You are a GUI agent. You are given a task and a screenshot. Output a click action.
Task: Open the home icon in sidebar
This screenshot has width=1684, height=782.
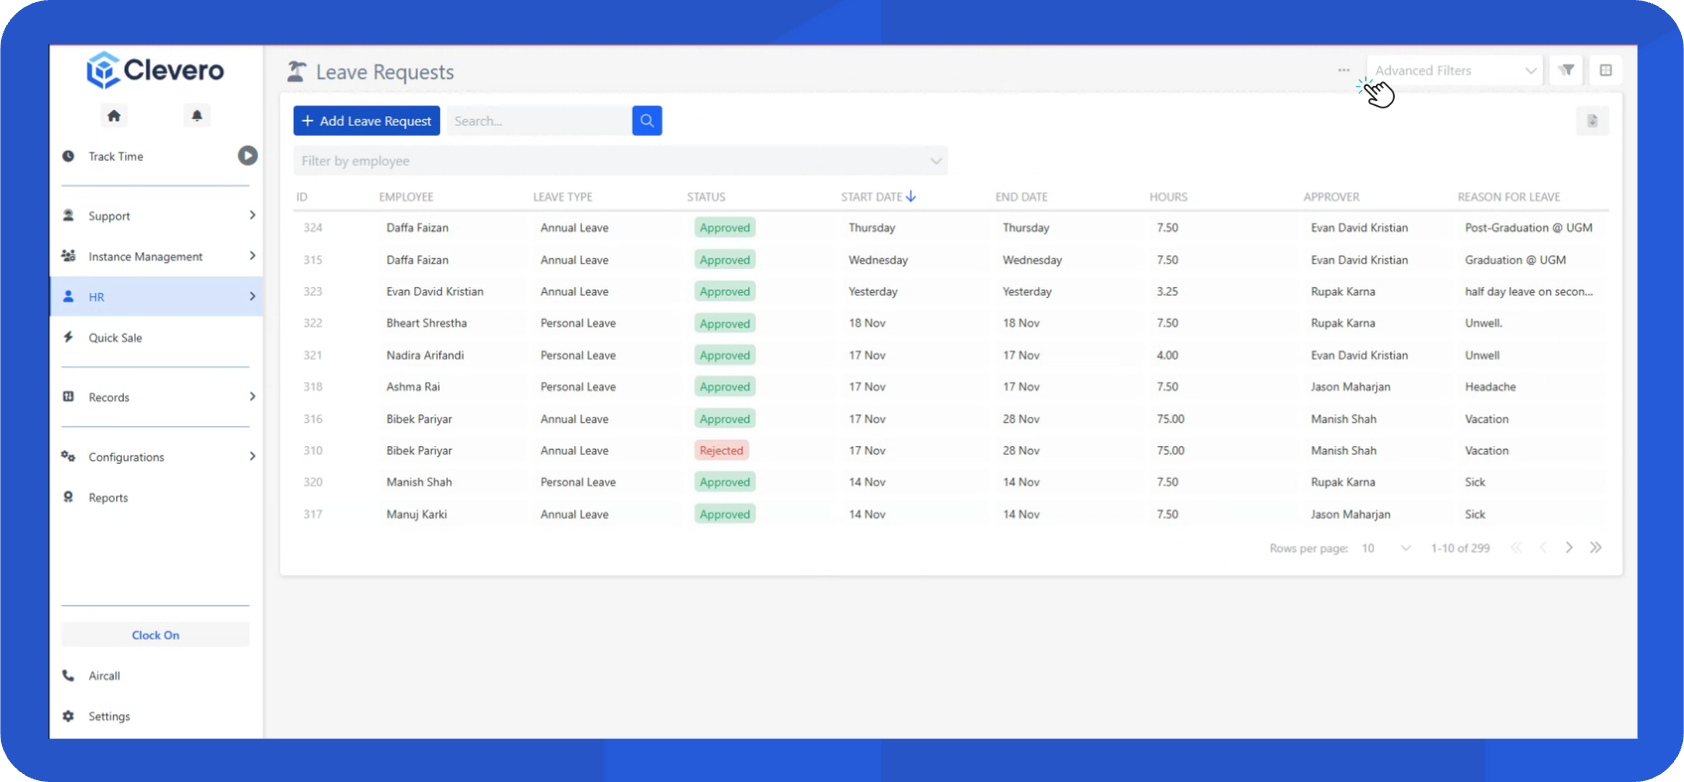tap(114, 116)
